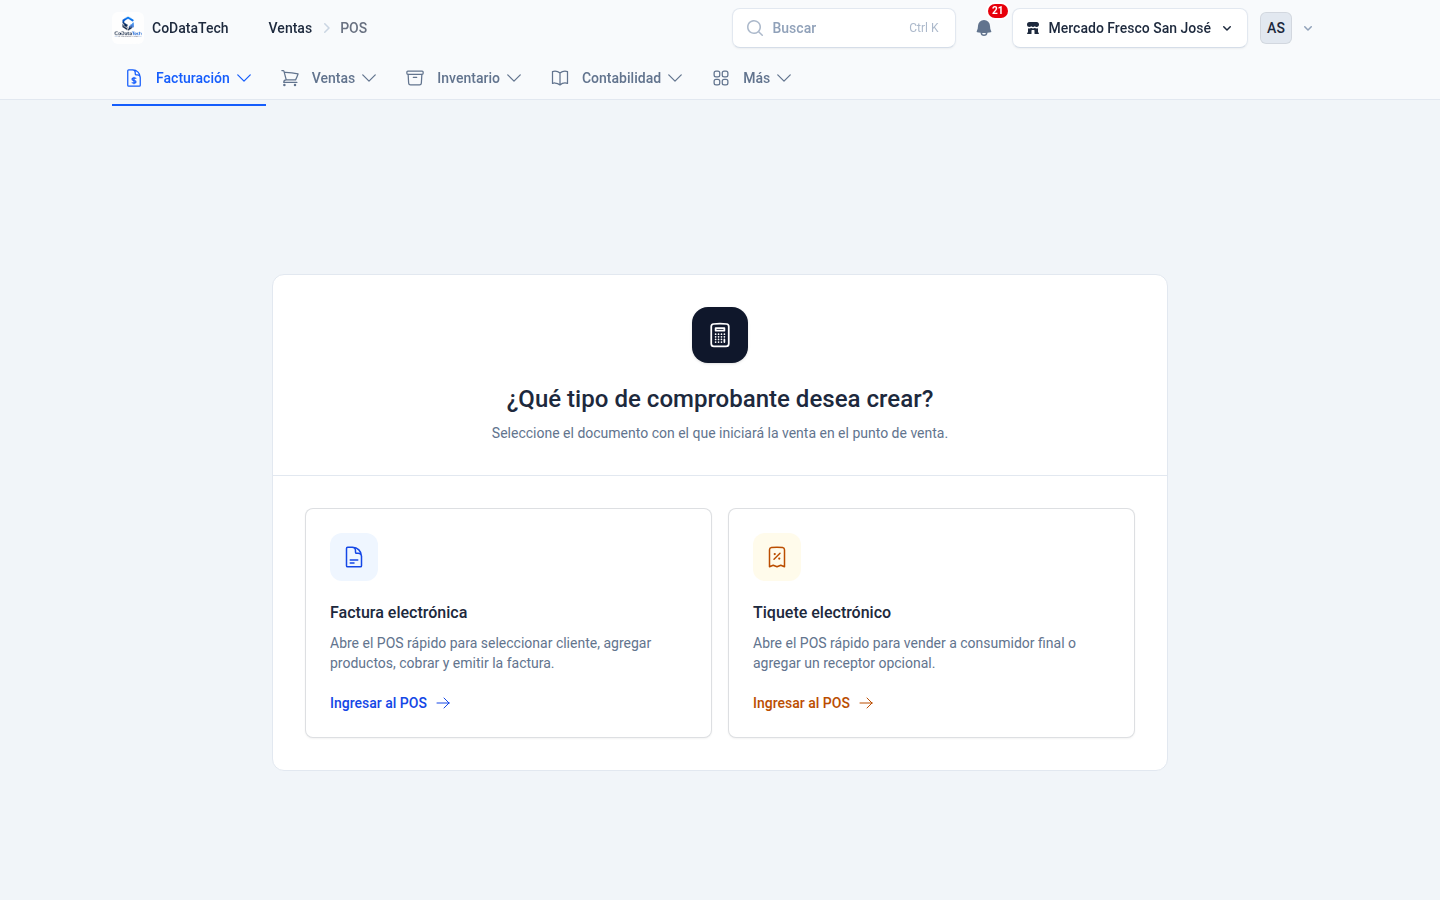Click the orange Tiquete electrónico receipt icon
This screenshot has height=900, width=1440.
click(777, 557)
